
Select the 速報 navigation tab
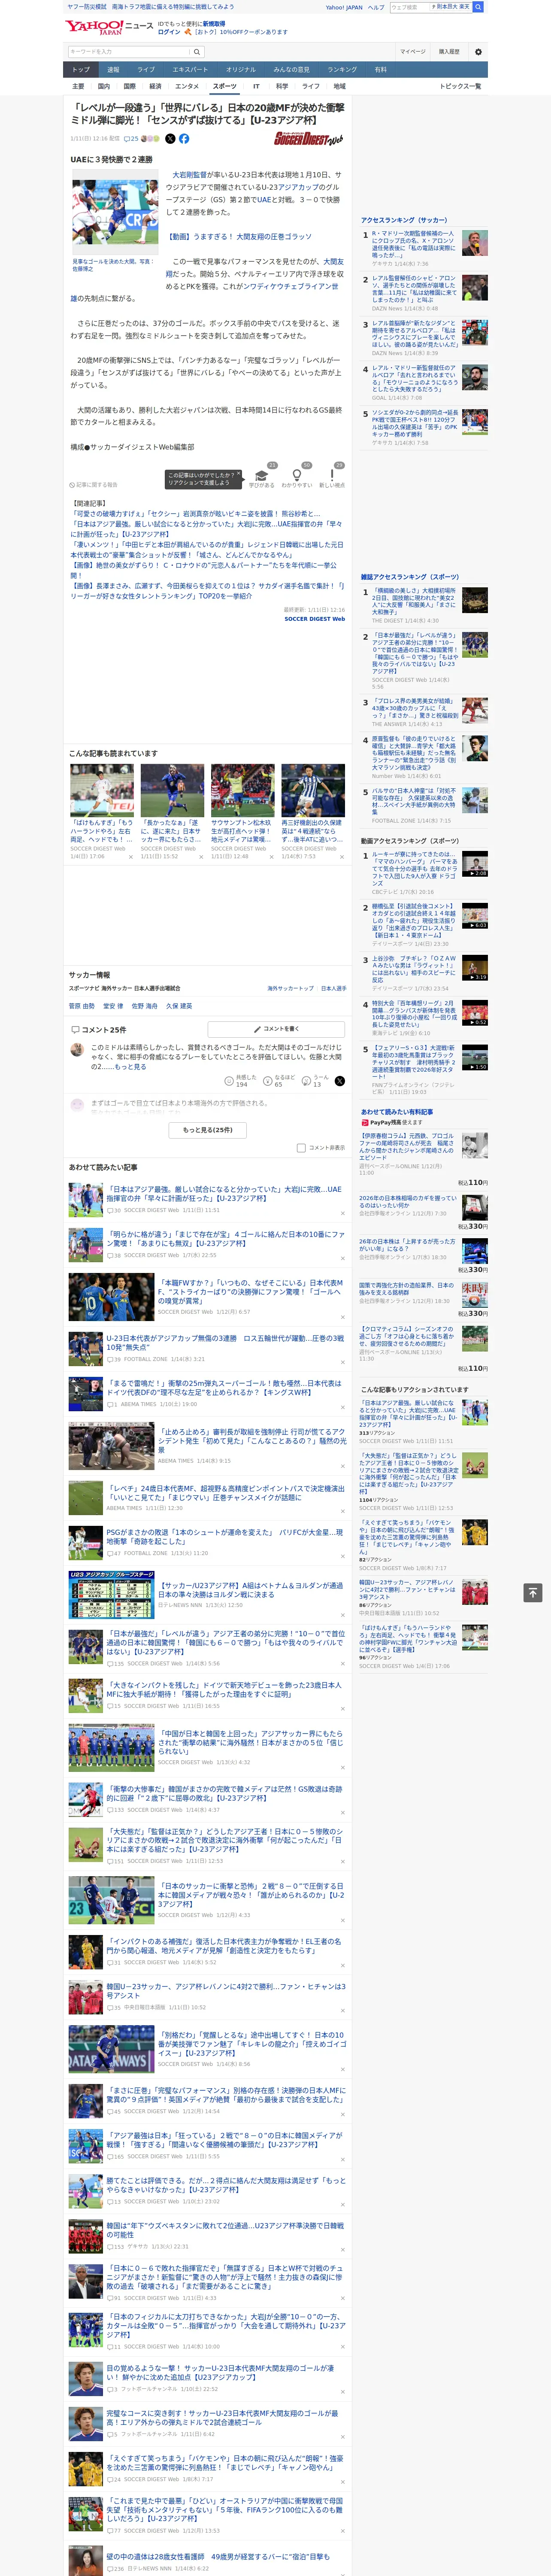(x=113, y=70)
